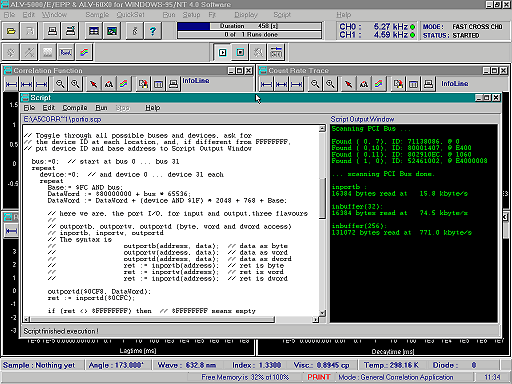Click the blue question mark help icon
Screen dimensions: 512x384
[x=153, y=31]
